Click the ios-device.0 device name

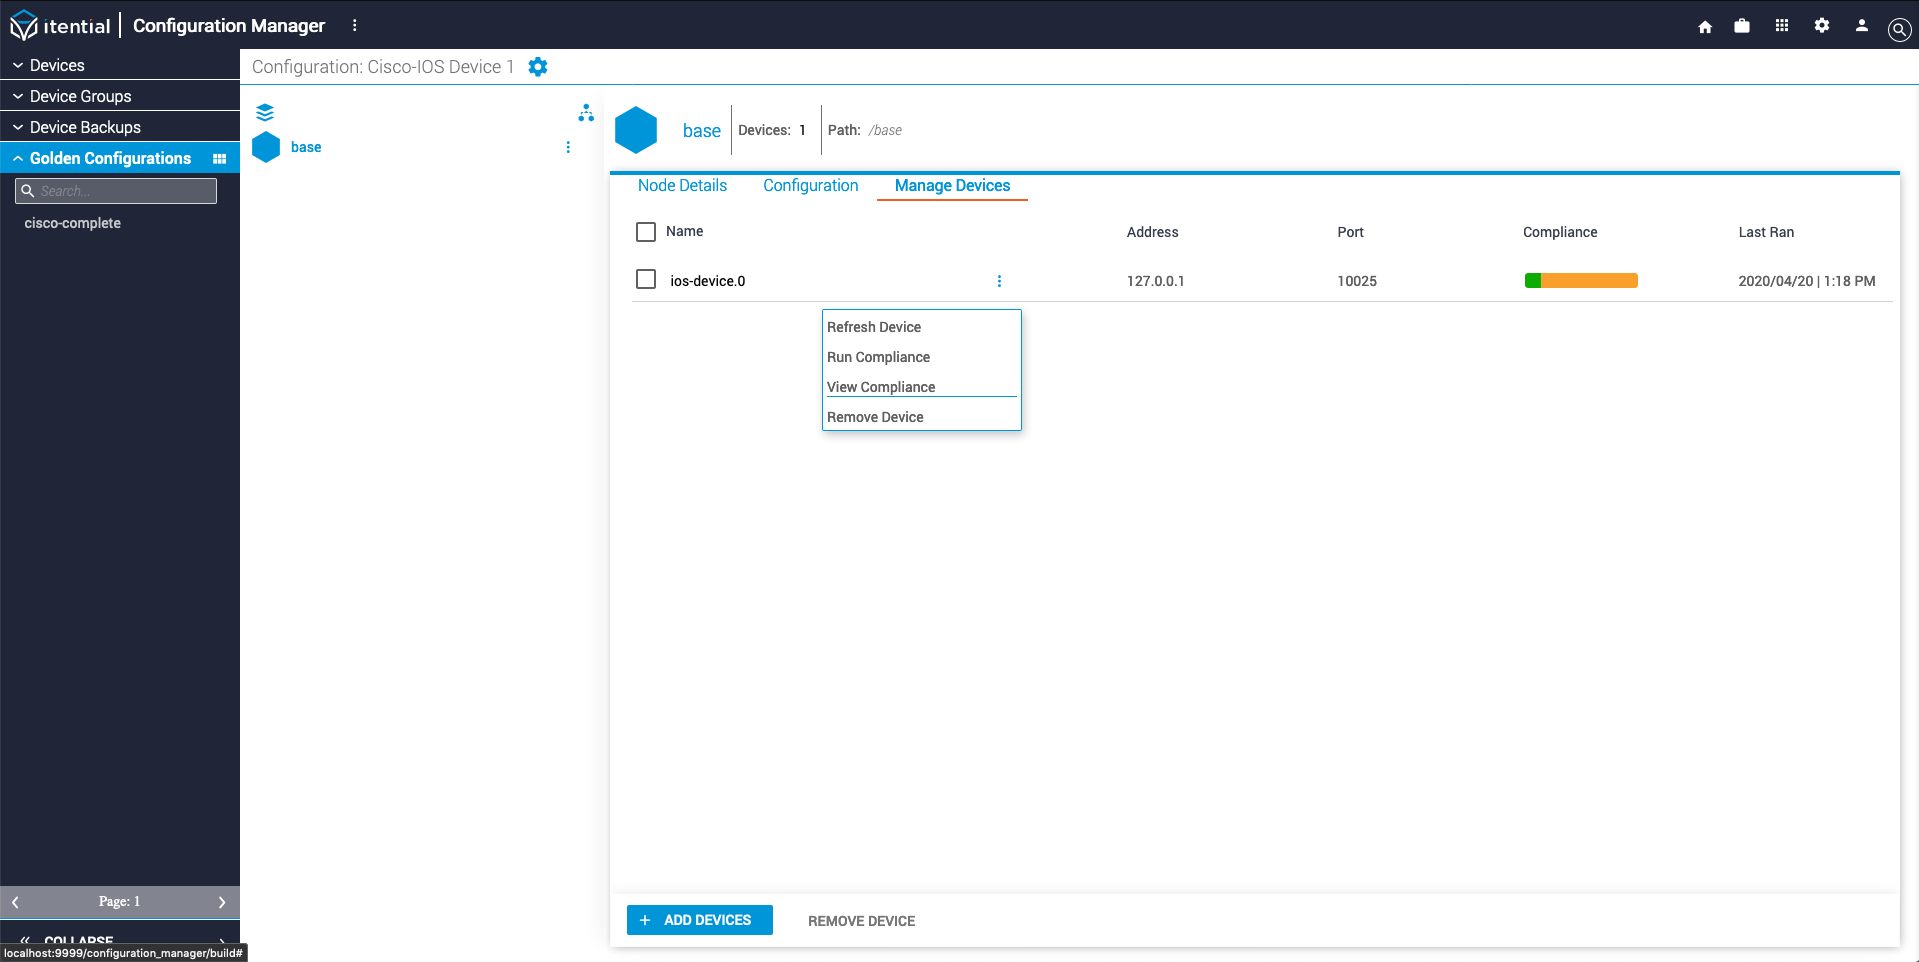pyautogui.click(x=708, y=281)
